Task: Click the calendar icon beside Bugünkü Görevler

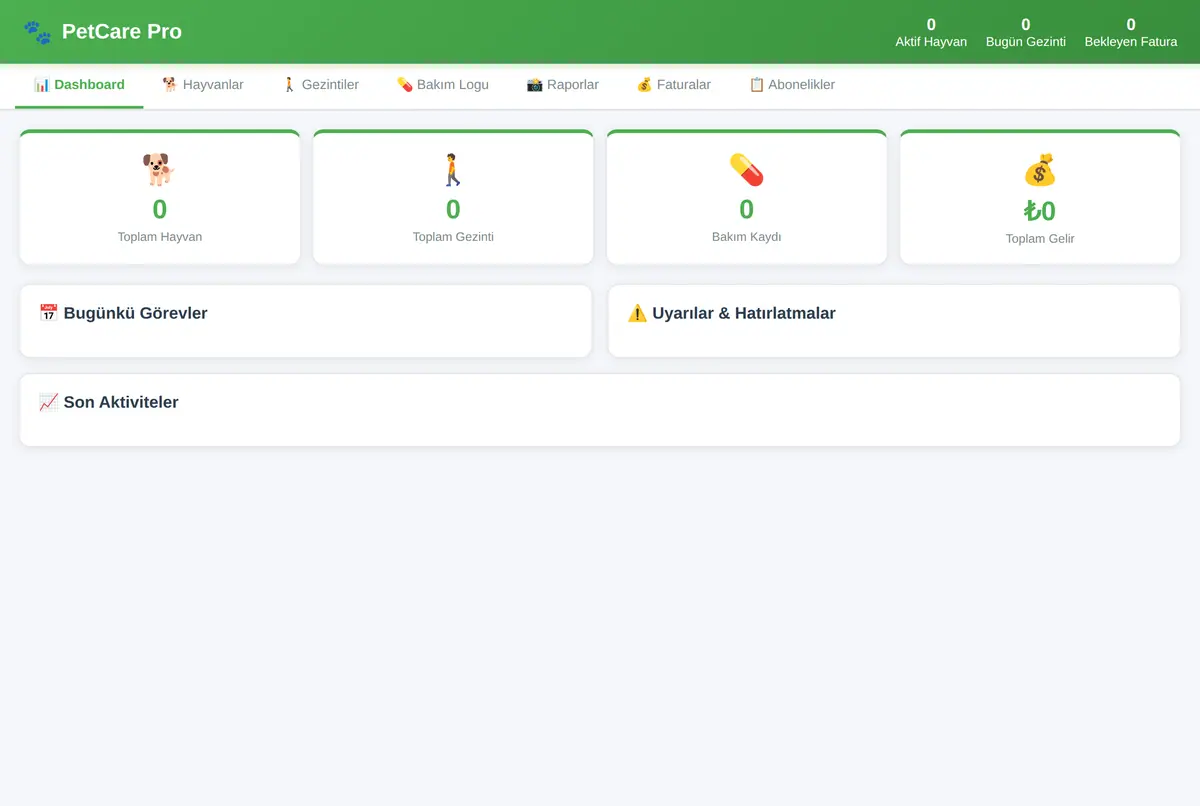Action: [49, 313]
